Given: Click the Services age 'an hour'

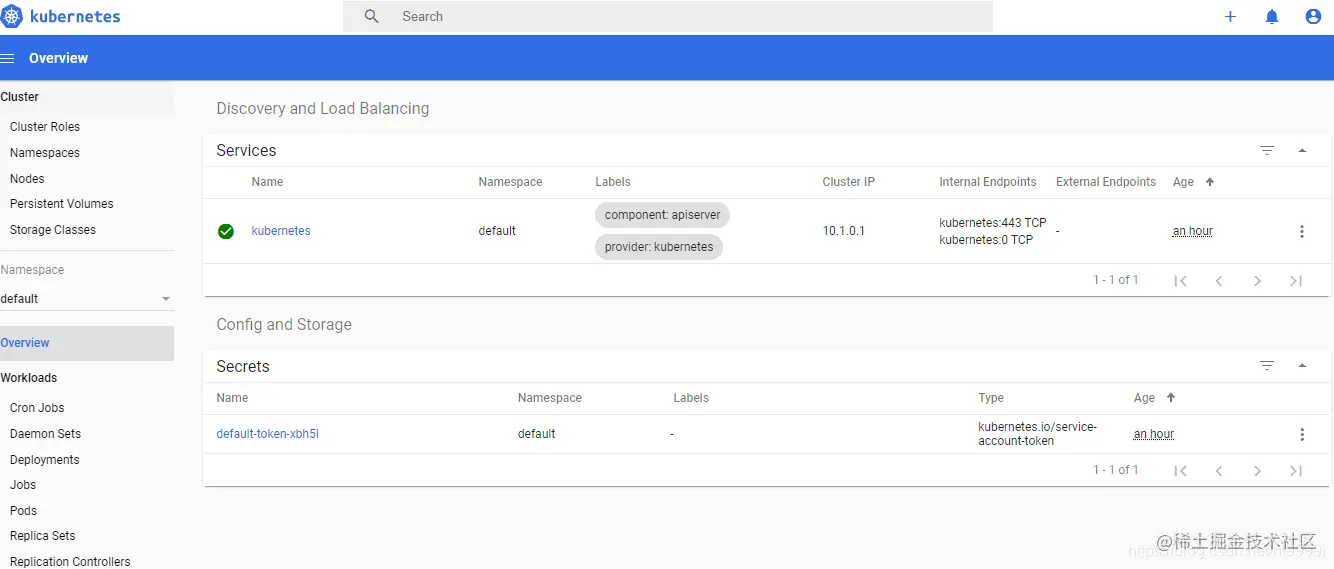Looking at the screenshot, I should coord(1193,231).
